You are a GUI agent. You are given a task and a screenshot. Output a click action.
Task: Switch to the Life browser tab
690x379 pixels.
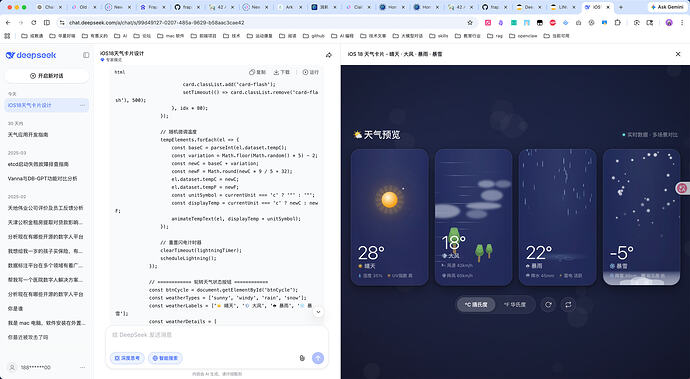[x=562, y=7]
